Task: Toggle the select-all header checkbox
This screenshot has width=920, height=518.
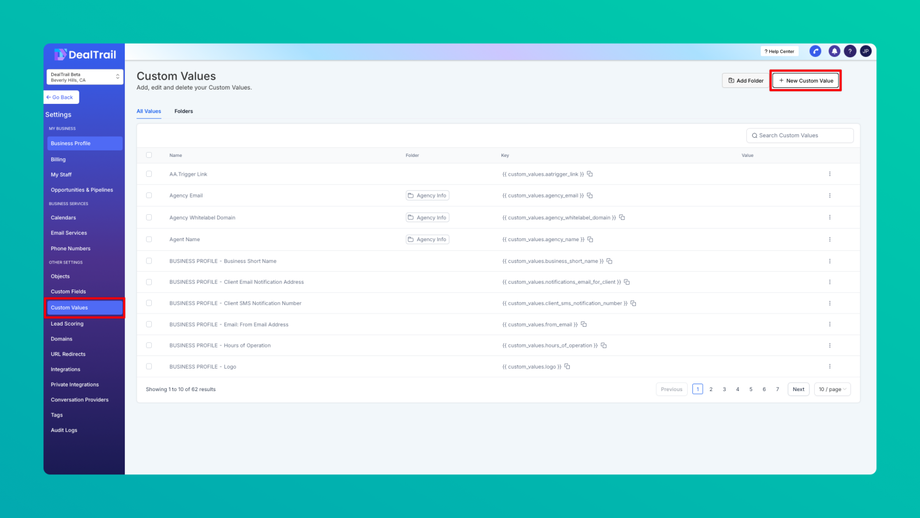Action: 149,155
